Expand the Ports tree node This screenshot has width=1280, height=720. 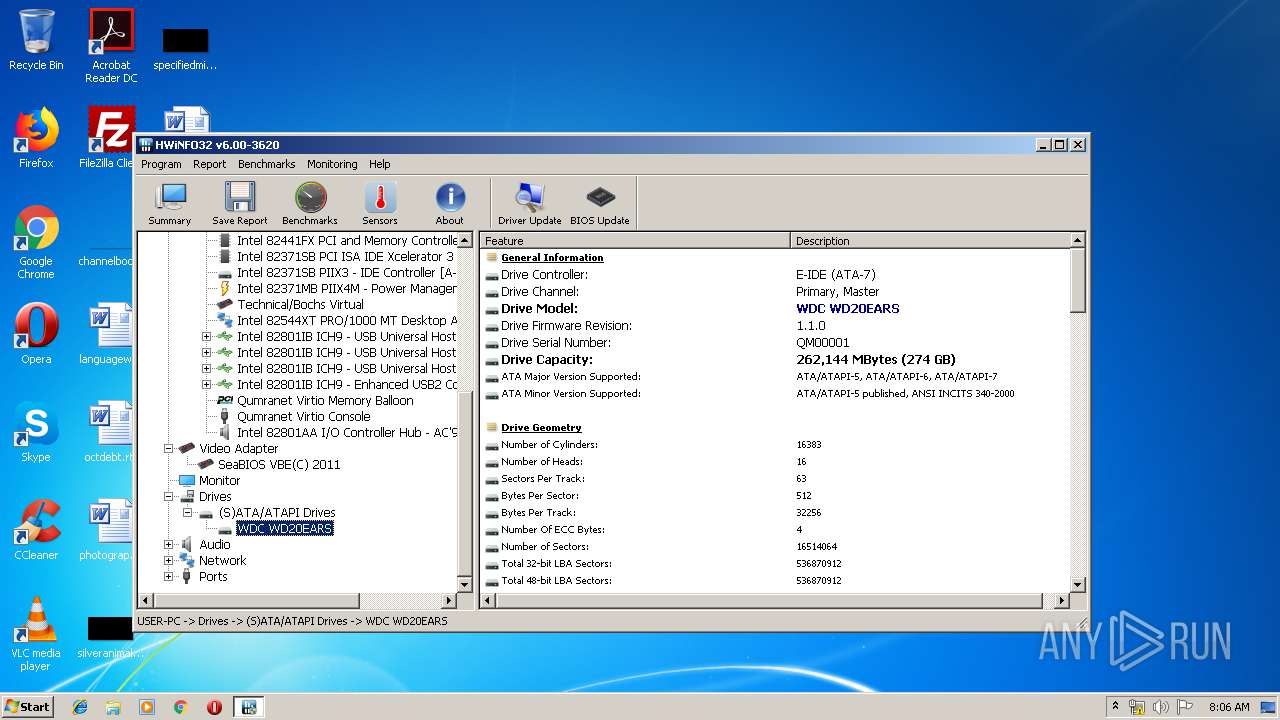click(x=169, y=577)
